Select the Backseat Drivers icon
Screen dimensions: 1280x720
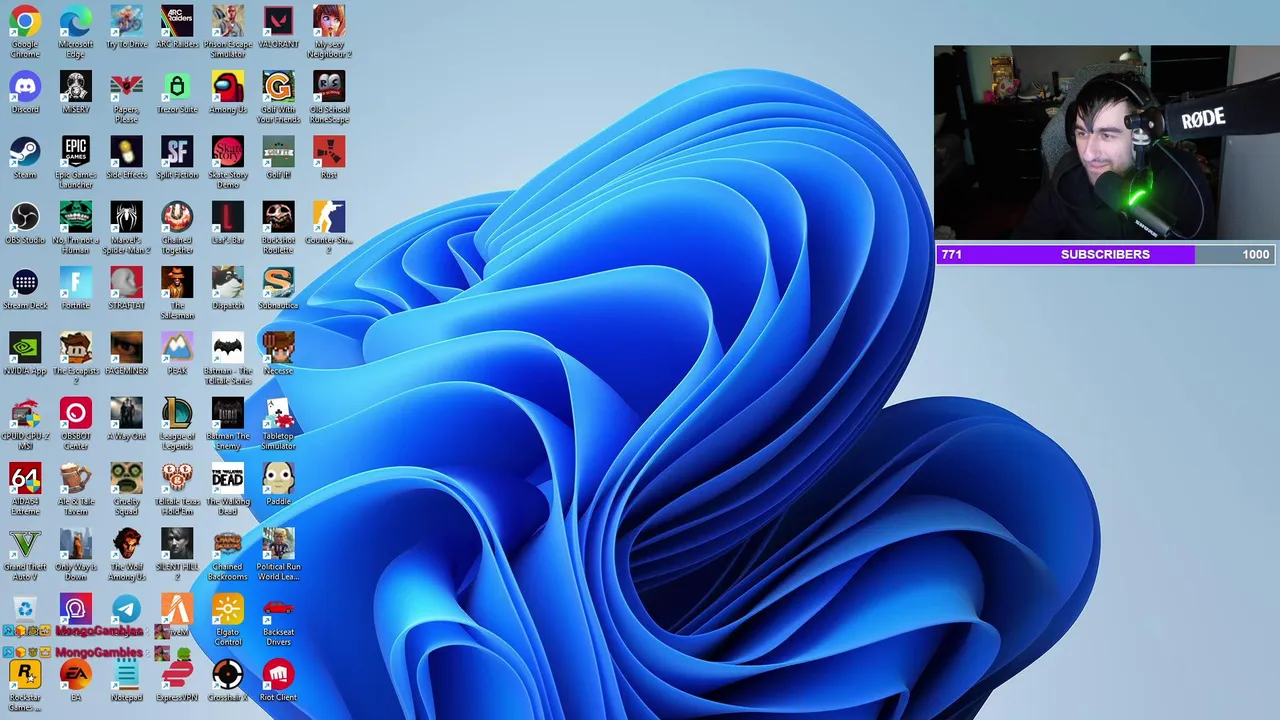click(278, 609)
